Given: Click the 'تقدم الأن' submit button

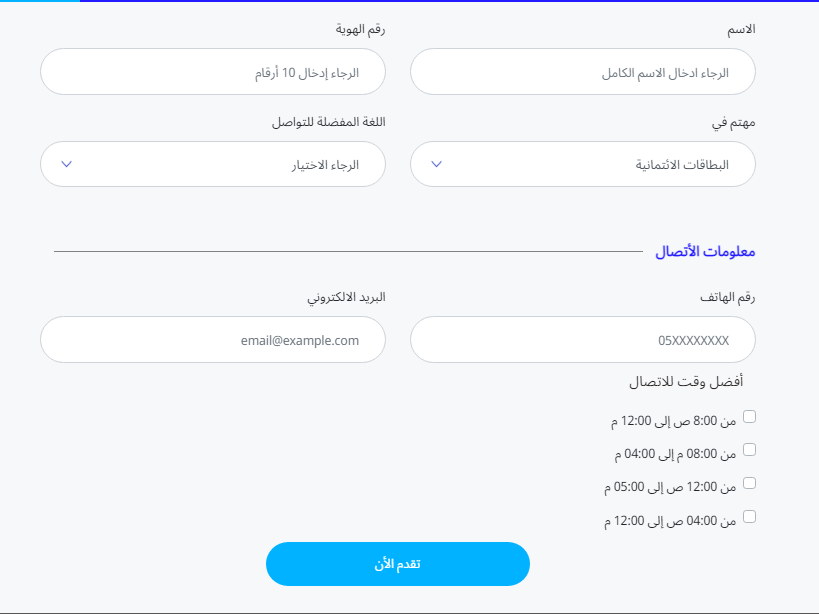Looking at the screenshot, I should [x=398, y=564].
